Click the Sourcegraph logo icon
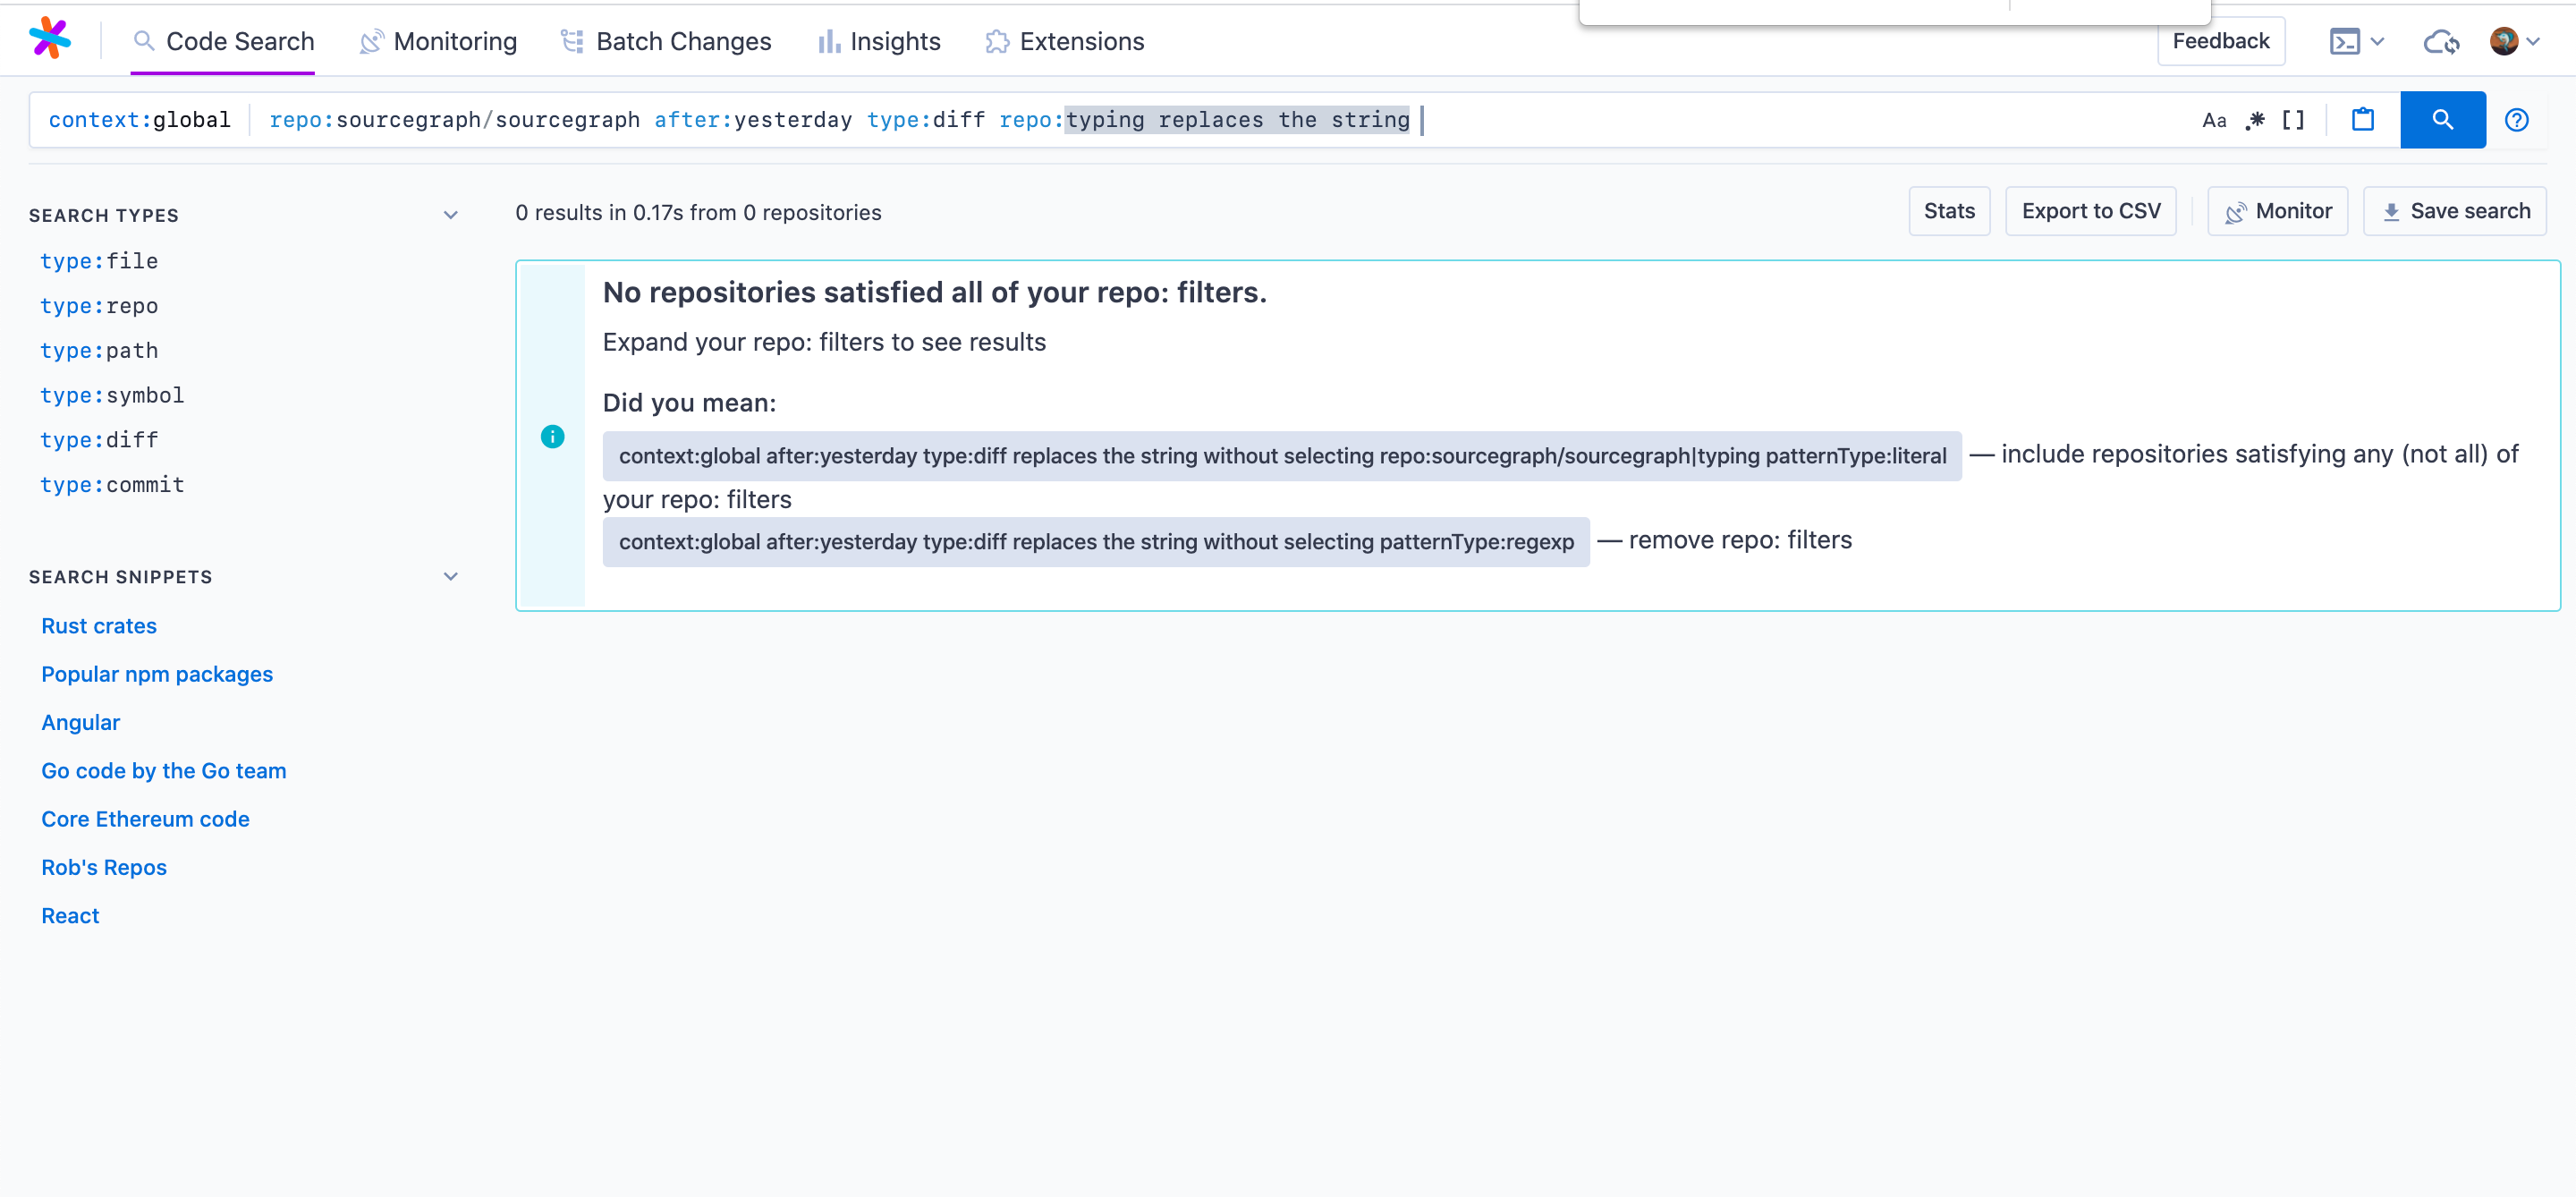This screenshot has height=1197, width=2576. coord(50,39)
